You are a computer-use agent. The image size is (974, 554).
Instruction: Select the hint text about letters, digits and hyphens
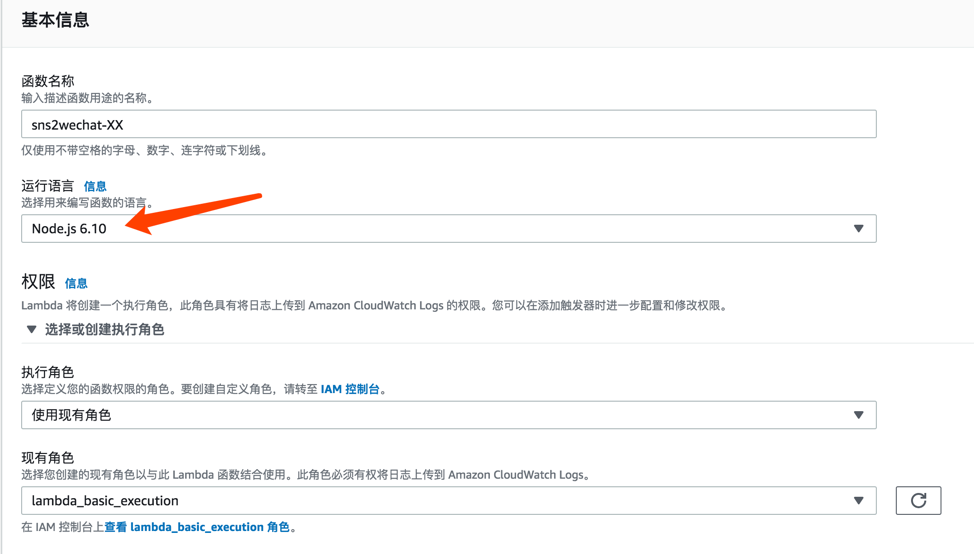coord(145,150)
